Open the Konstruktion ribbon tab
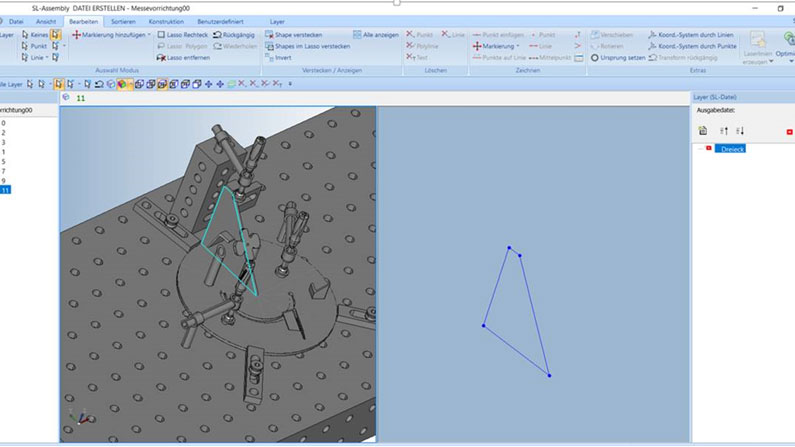The height and width of the screenshot is (447, 795). point(165,20)
